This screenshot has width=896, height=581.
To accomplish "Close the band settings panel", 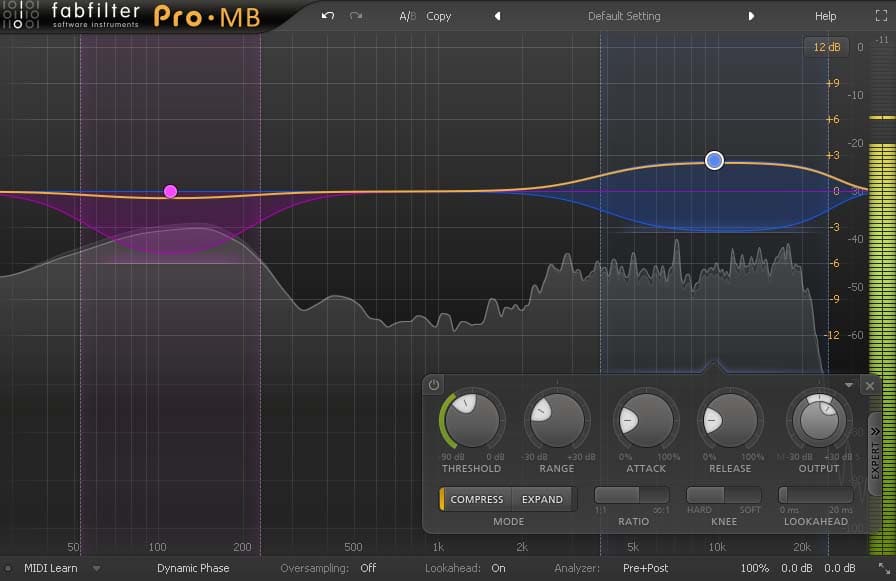I will coord(869,385).
